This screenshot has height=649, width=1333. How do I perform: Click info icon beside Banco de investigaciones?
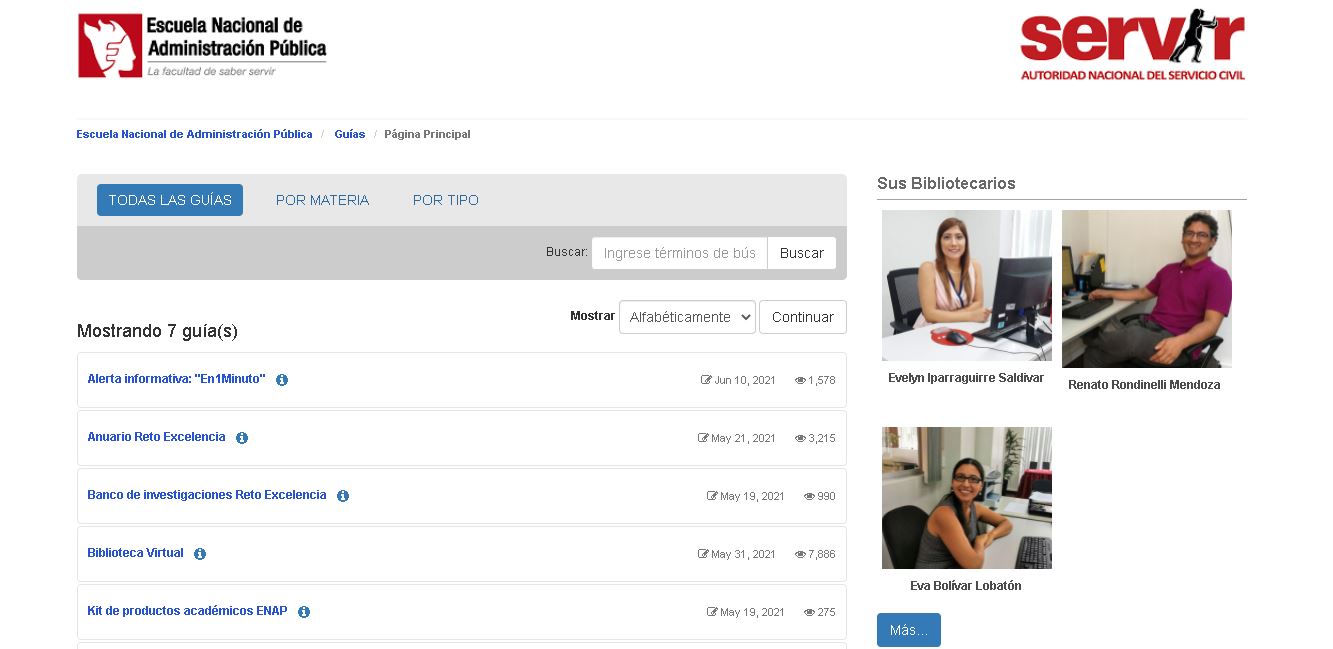pos(343,496)
